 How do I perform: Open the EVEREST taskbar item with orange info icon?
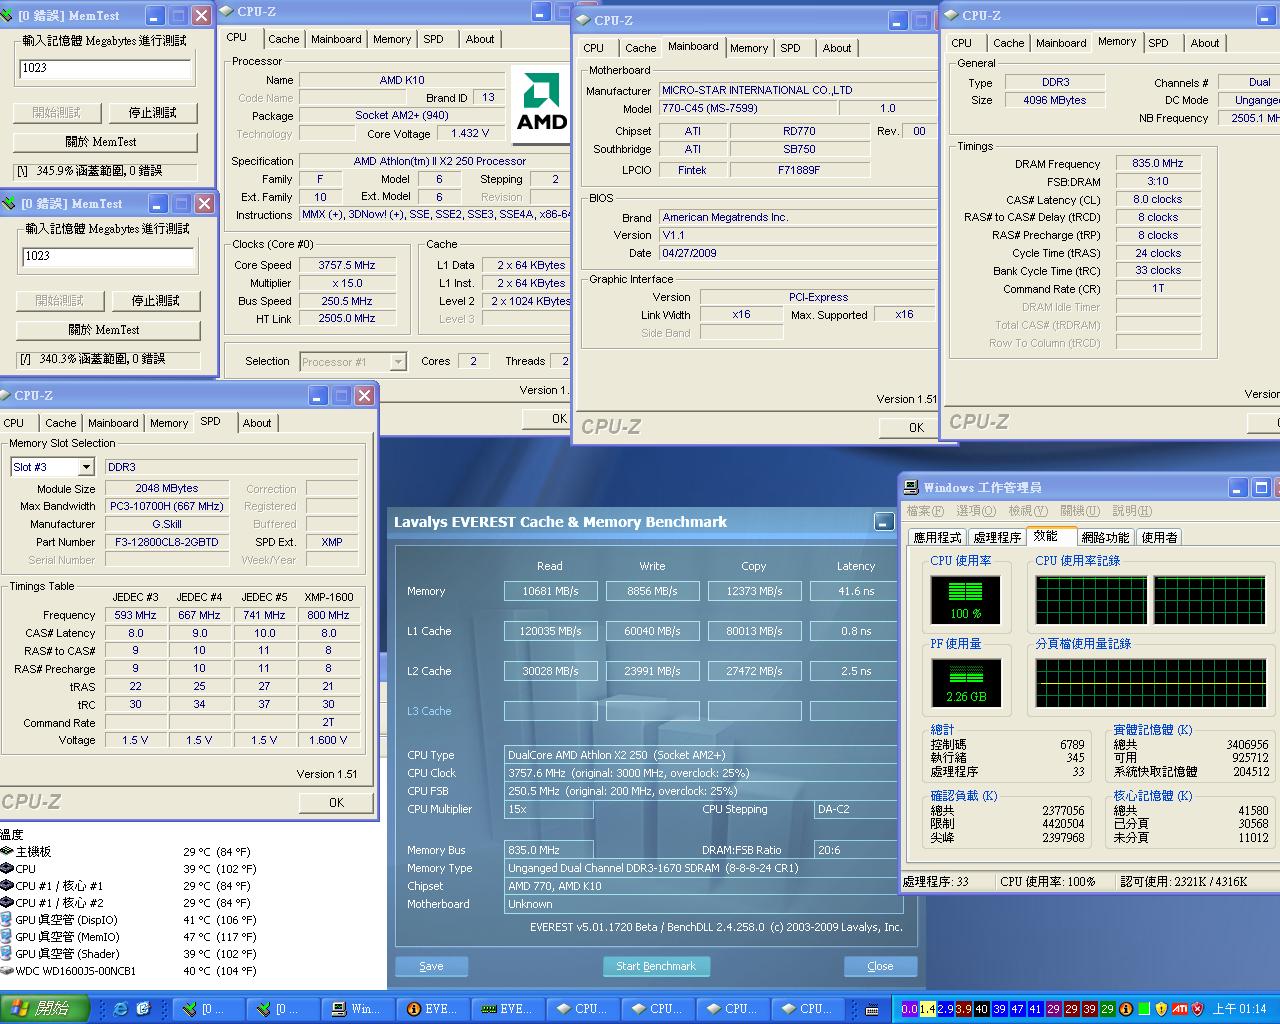433,1009
